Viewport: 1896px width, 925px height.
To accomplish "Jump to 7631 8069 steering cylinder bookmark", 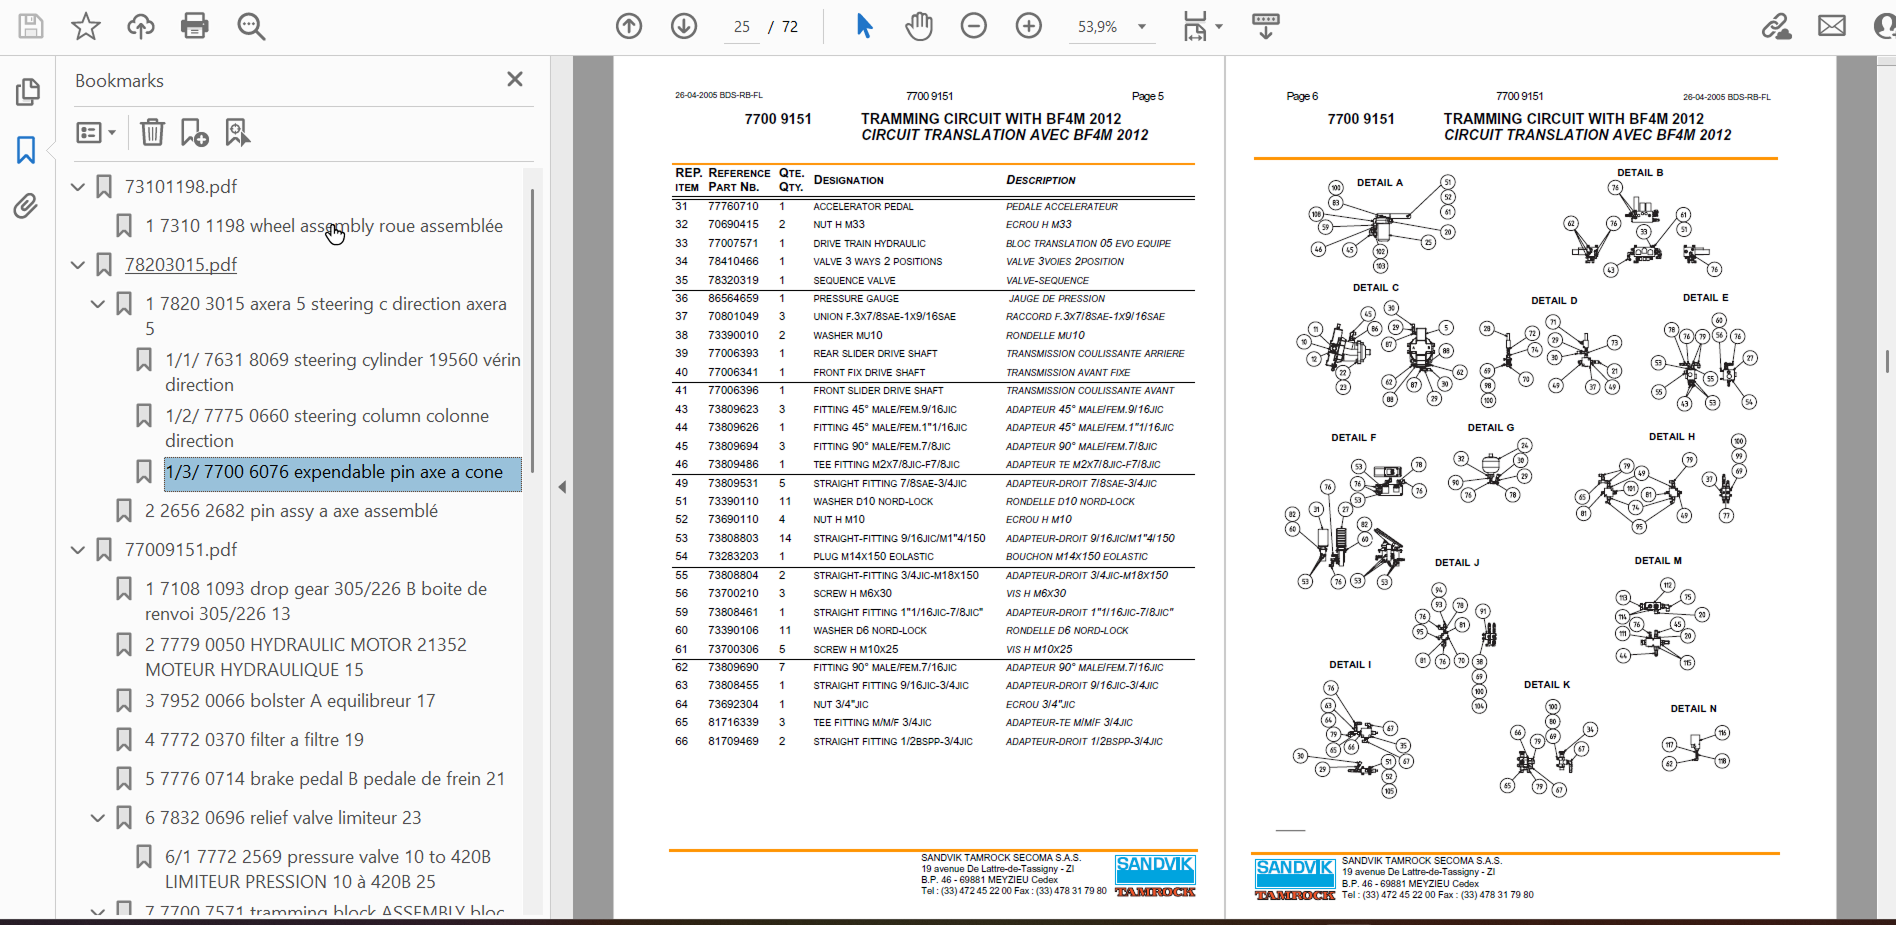I will pos(343,372).
